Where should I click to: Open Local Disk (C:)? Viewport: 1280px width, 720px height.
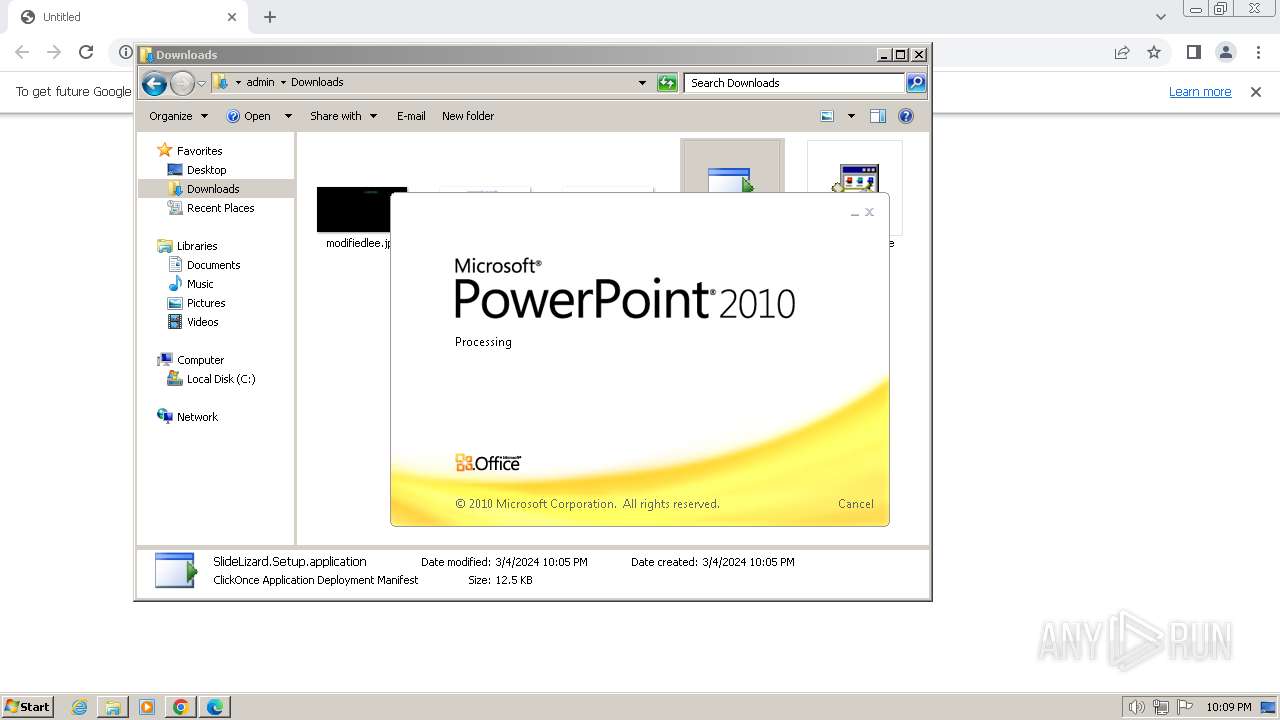coord(221,379)
